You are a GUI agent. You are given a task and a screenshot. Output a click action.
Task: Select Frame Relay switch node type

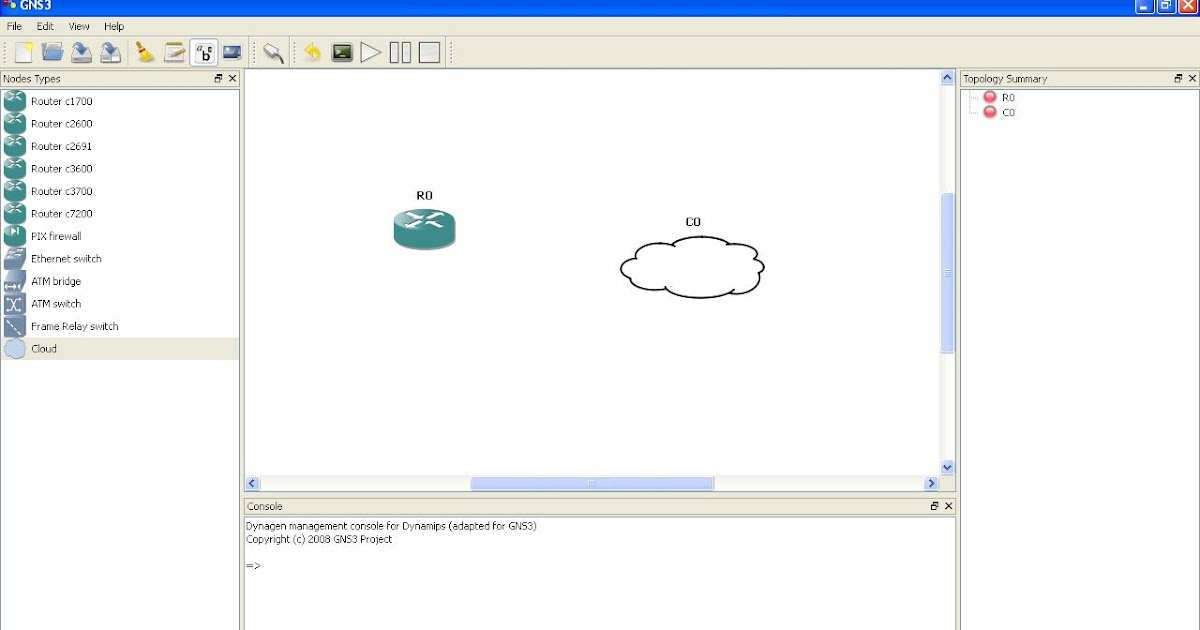pyautogui.click(x=120, y=326)
